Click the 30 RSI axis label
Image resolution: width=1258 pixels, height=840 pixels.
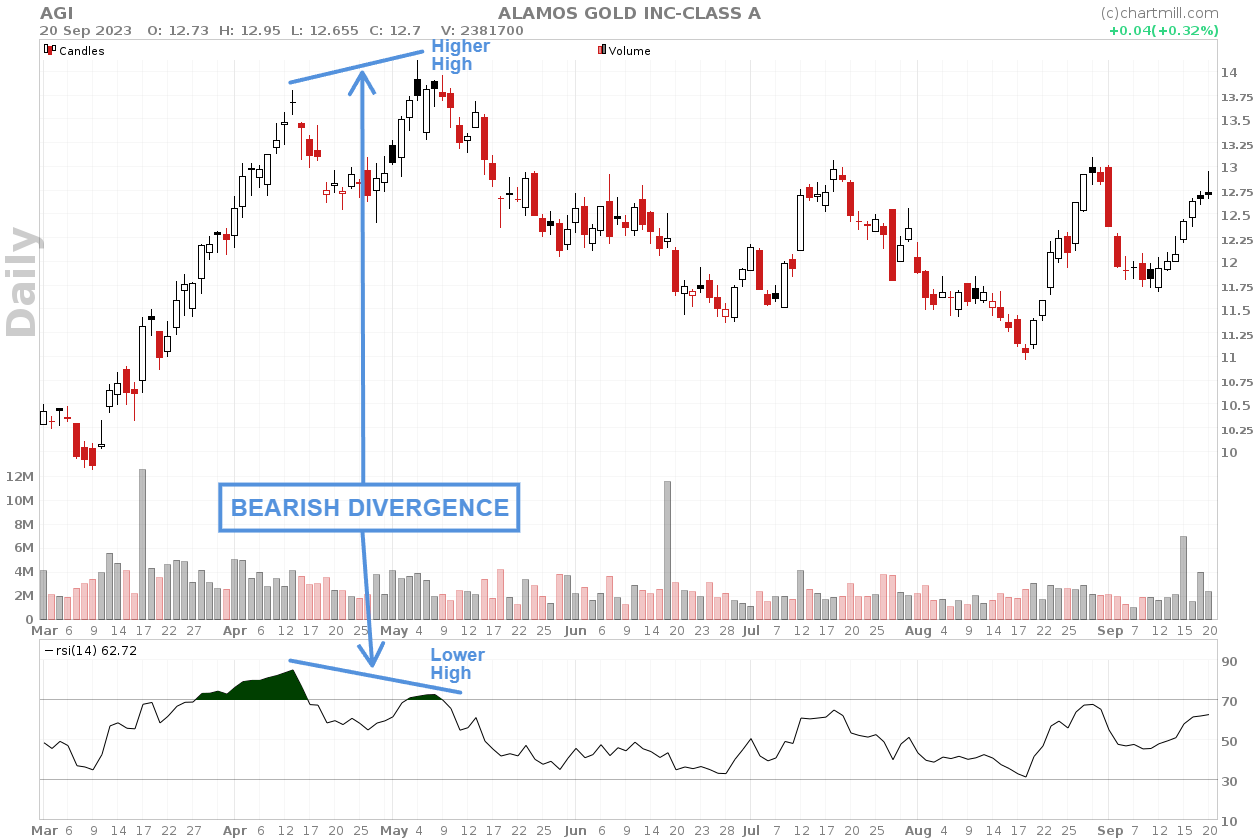[1229, 781]
